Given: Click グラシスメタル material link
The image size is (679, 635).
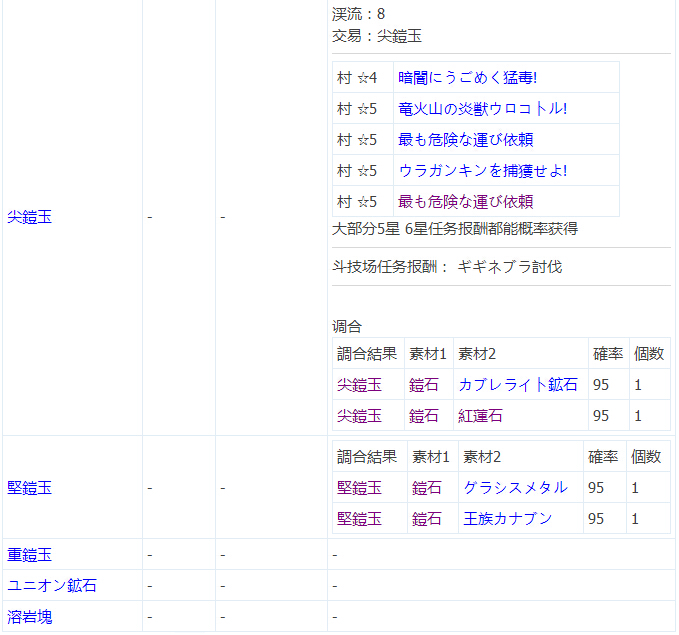Looking at the screenshot, I should pyautogui.click(x=515, y=488).
